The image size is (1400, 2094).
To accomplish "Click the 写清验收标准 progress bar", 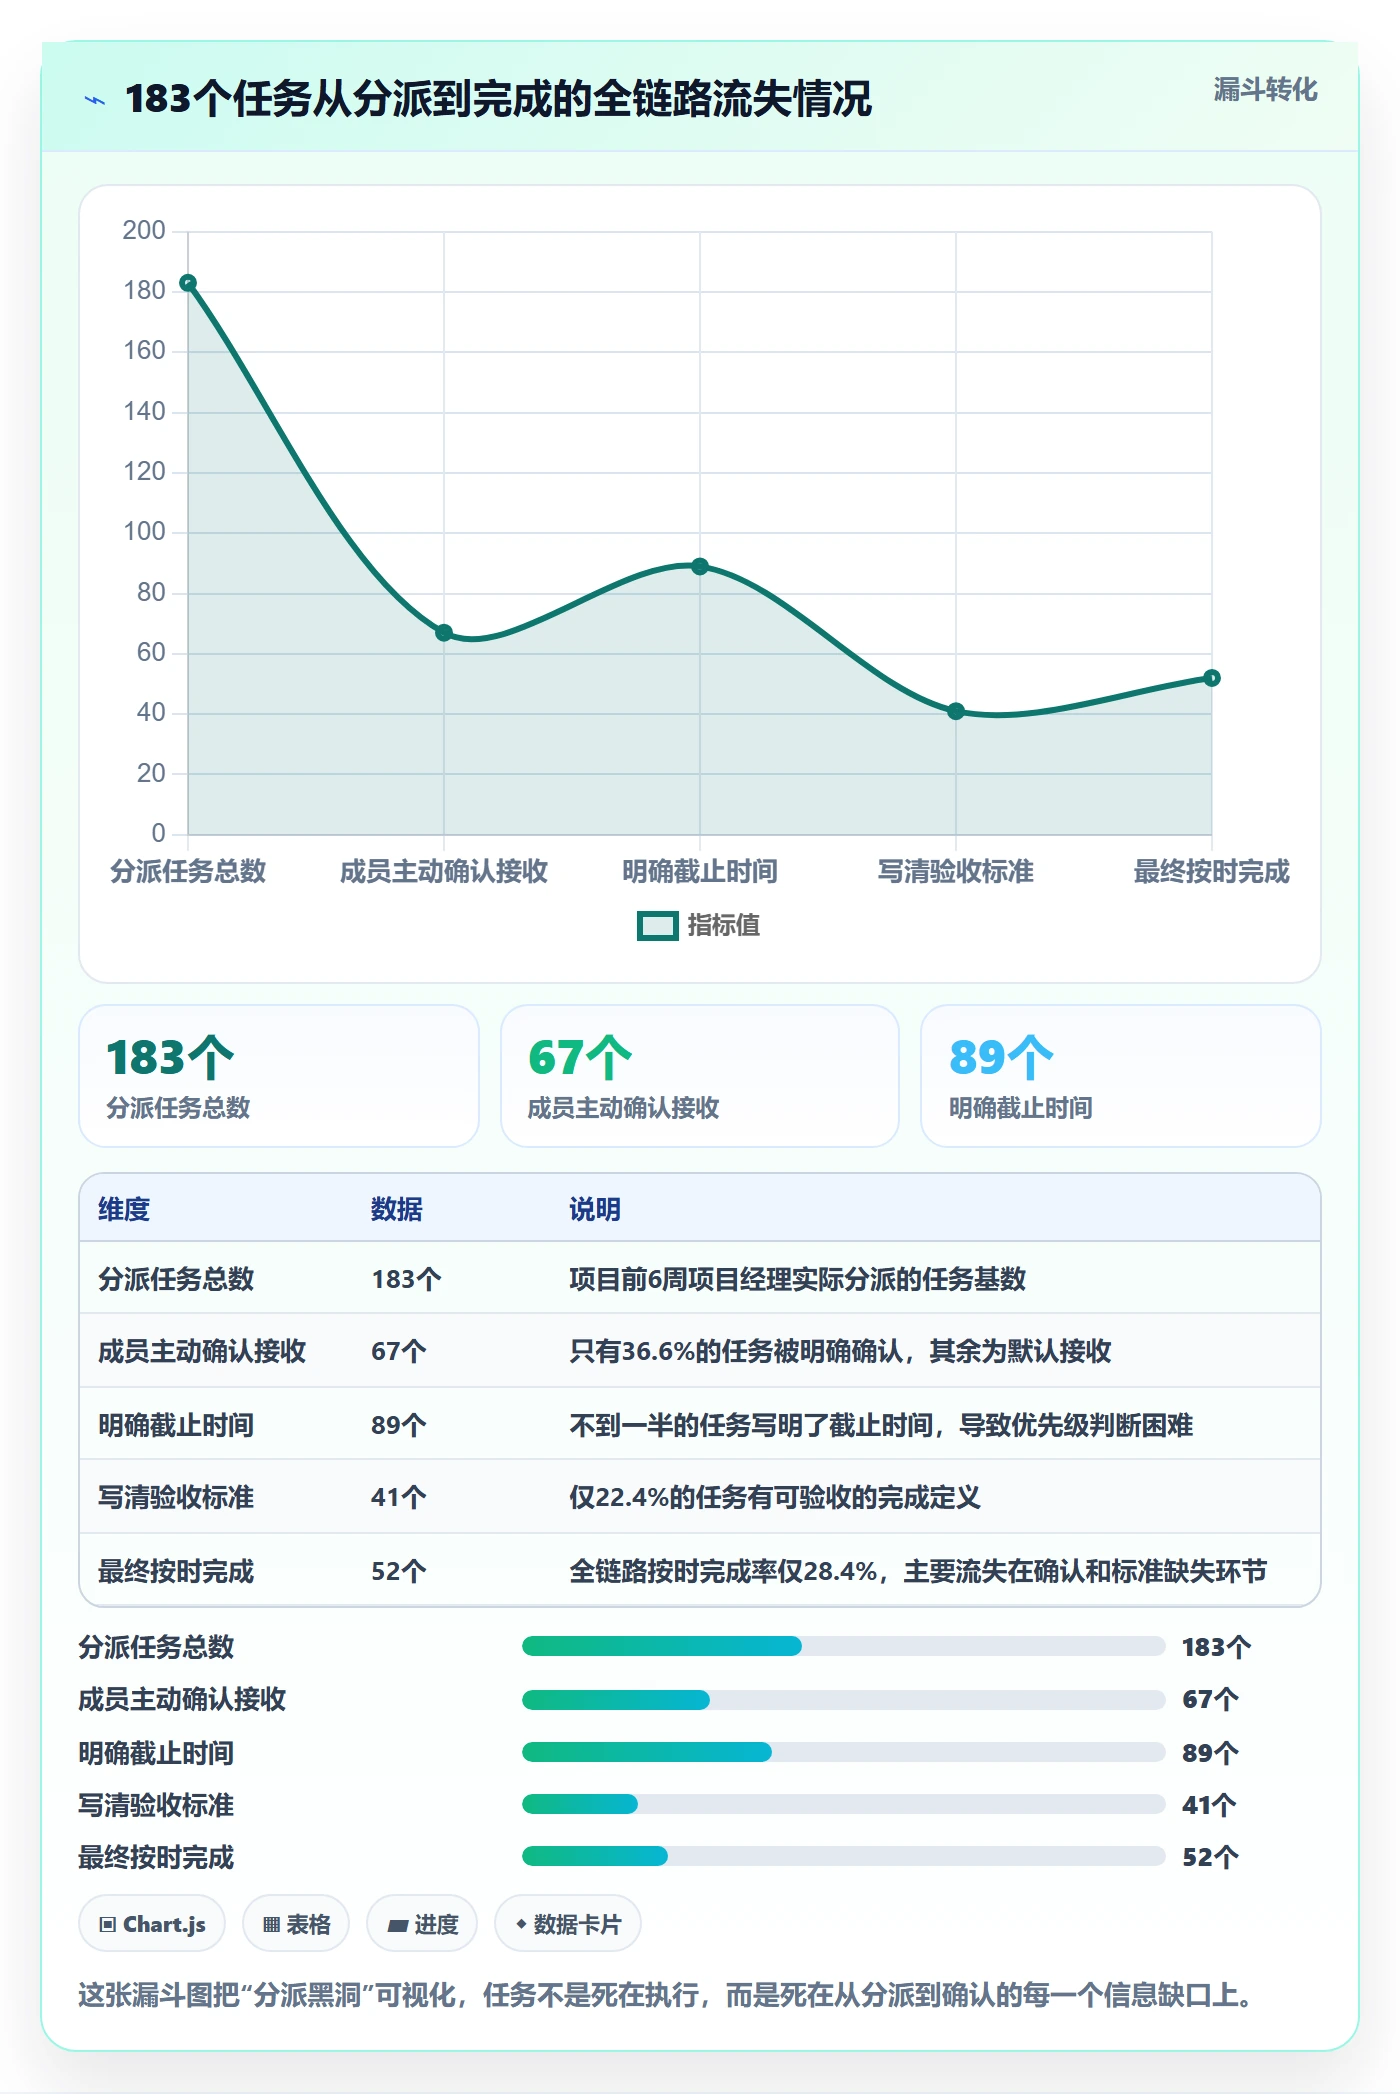I will [844, 1804].
